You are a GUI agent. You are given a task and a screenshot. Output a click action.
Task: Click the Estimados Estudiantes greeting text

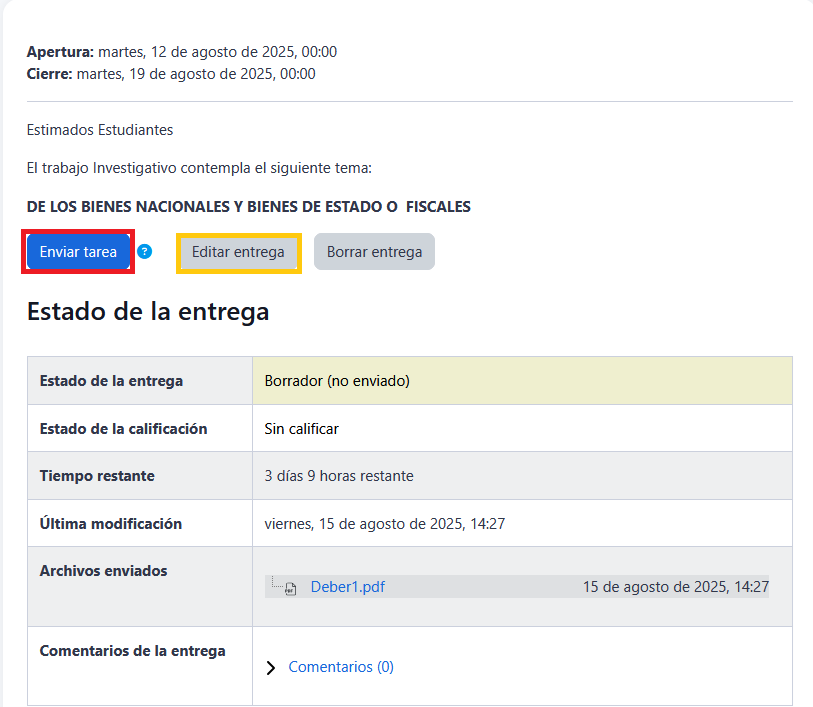coord(100,130)
